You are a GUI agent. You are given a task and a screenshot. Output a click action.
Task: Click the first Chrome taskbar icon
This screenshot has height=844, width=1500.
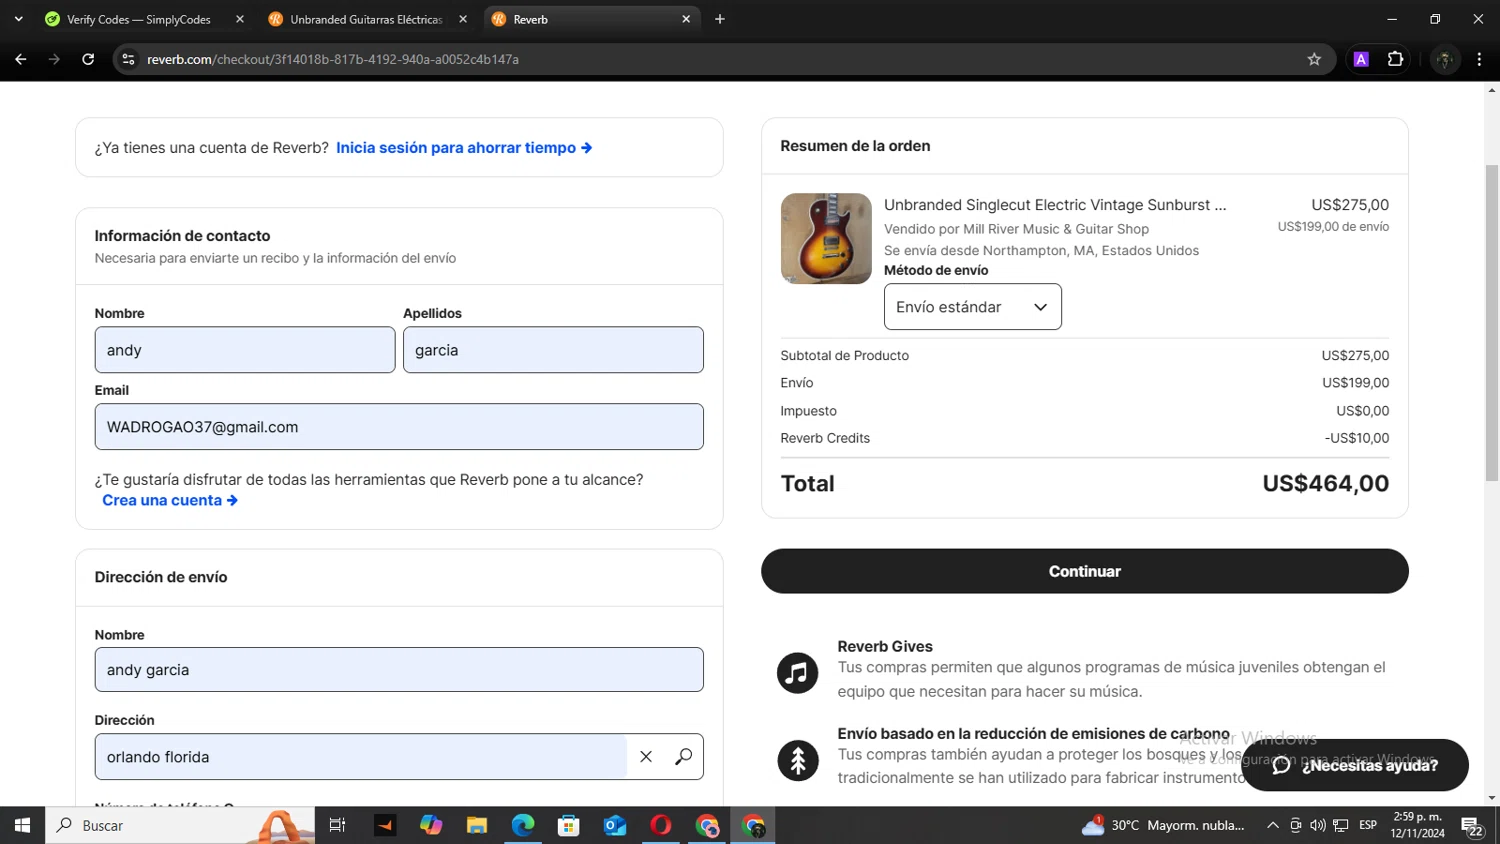tap(707, 825)
